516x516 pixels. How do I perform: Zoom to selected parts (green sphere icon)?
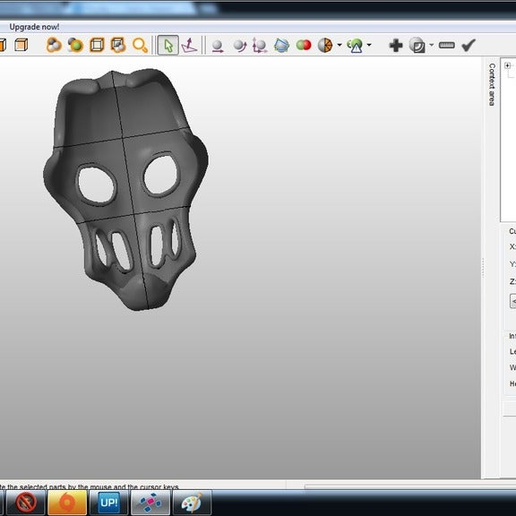coord(75,45)
